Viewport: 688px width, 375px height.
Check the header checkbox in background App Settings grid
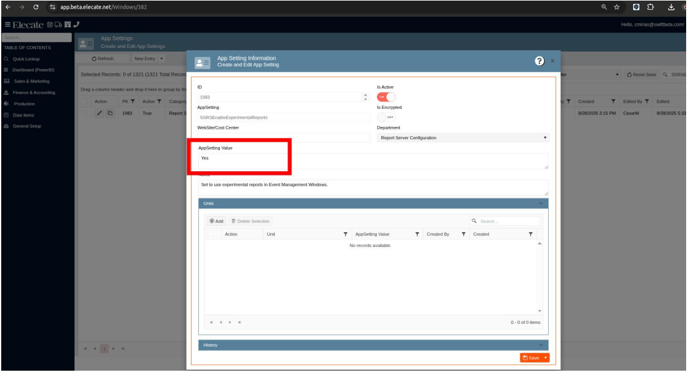pos(85,101)
